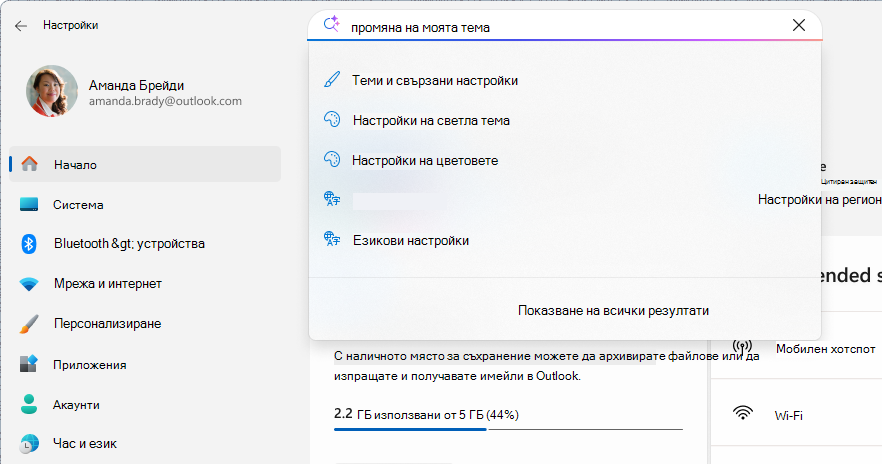The height and width of the screenshot is (464, 882).
Task: Click the network icon beside Мрежа и интернет
Action: (29, 284)
